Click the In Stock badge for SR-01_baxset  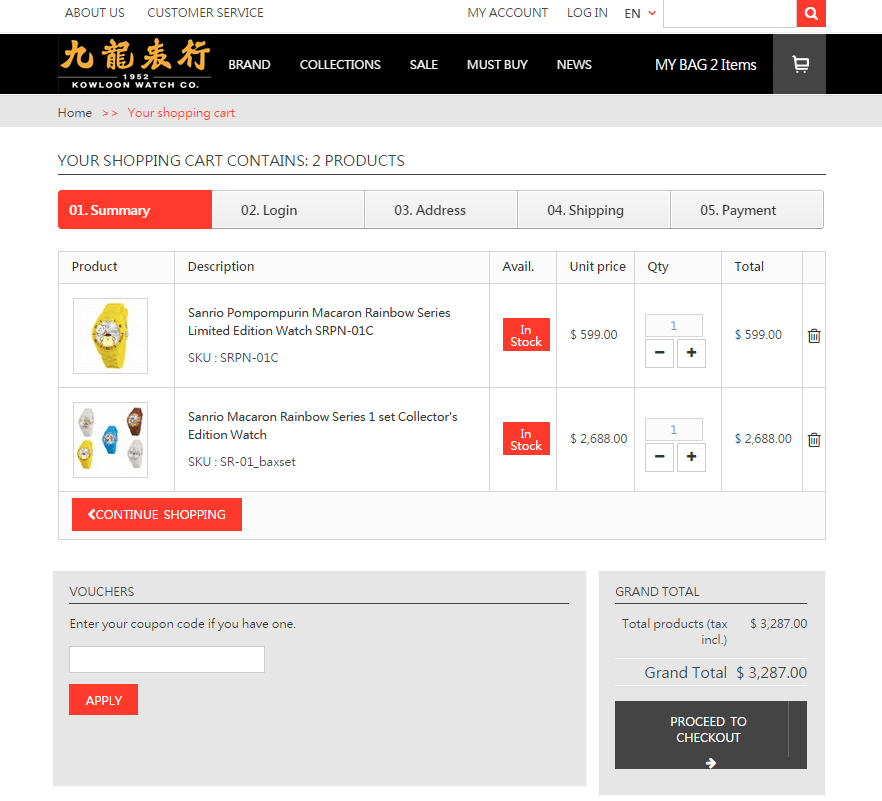pos(526,439)
